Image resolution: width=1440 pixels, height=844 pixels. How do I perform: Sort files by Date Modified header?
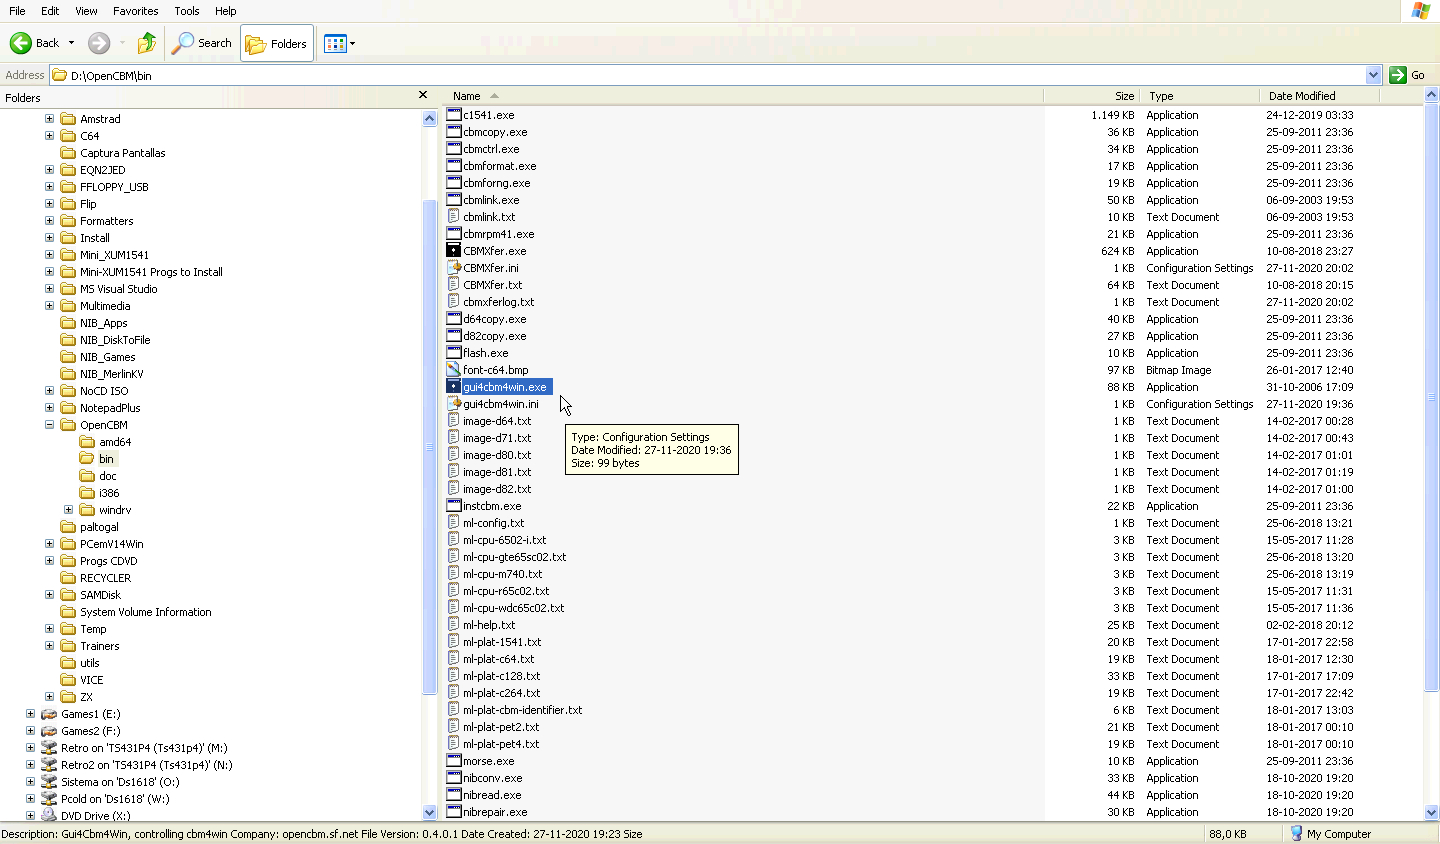[x=1319, y=96]
